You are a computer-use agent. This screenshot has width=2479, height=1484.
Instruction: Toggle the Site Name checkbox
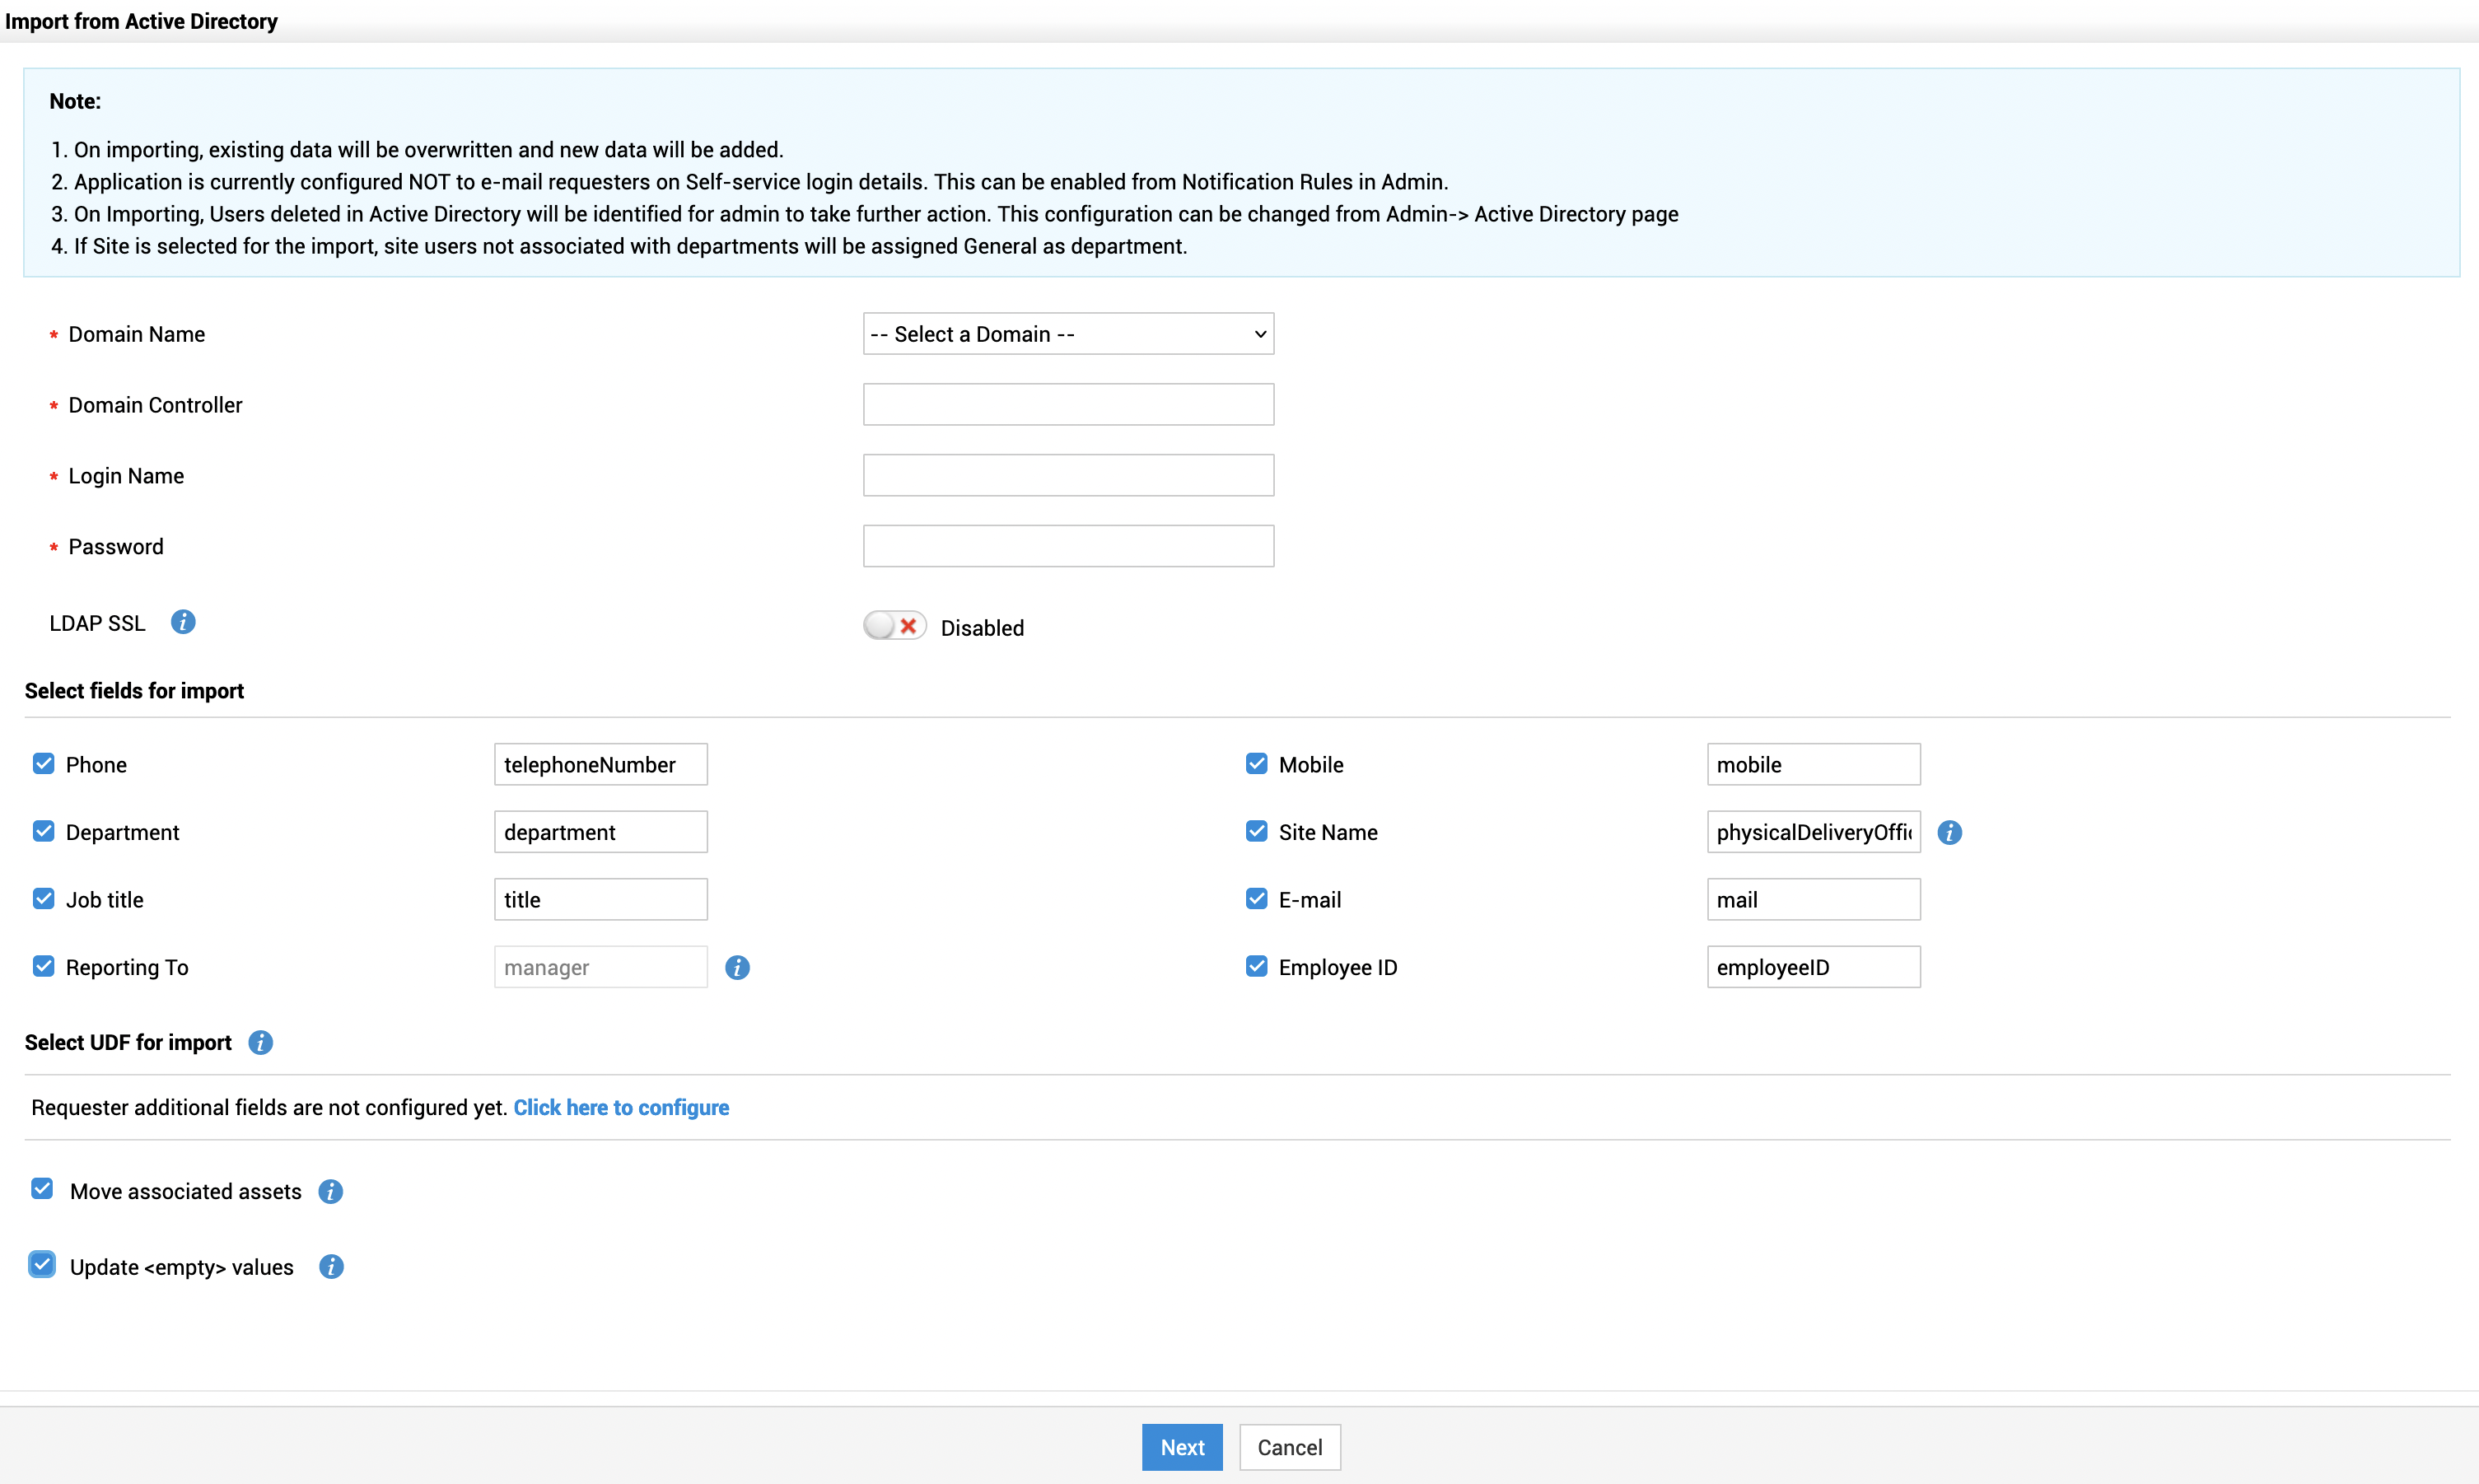pos(1256,831)
